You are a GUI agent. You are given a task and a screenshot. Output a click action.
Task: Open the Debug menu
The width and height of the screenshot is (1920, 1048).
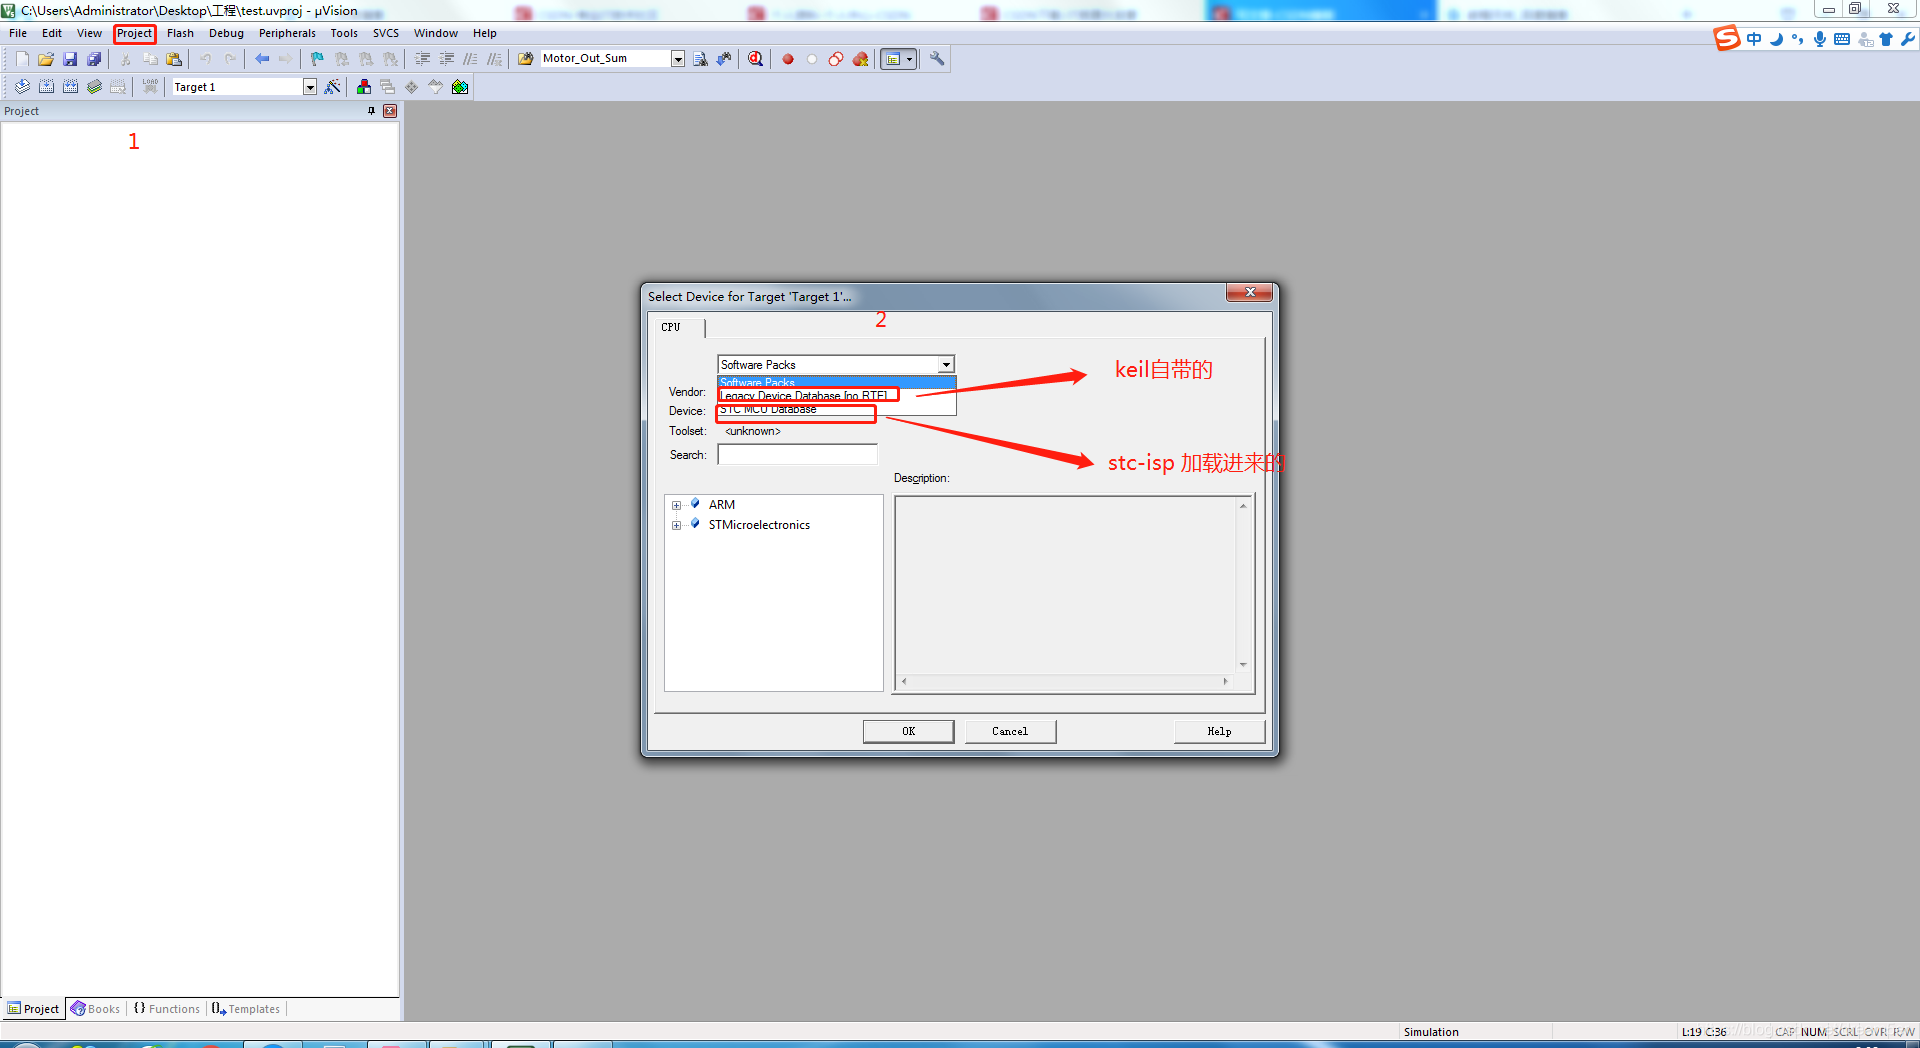click(x=226, y=33)
